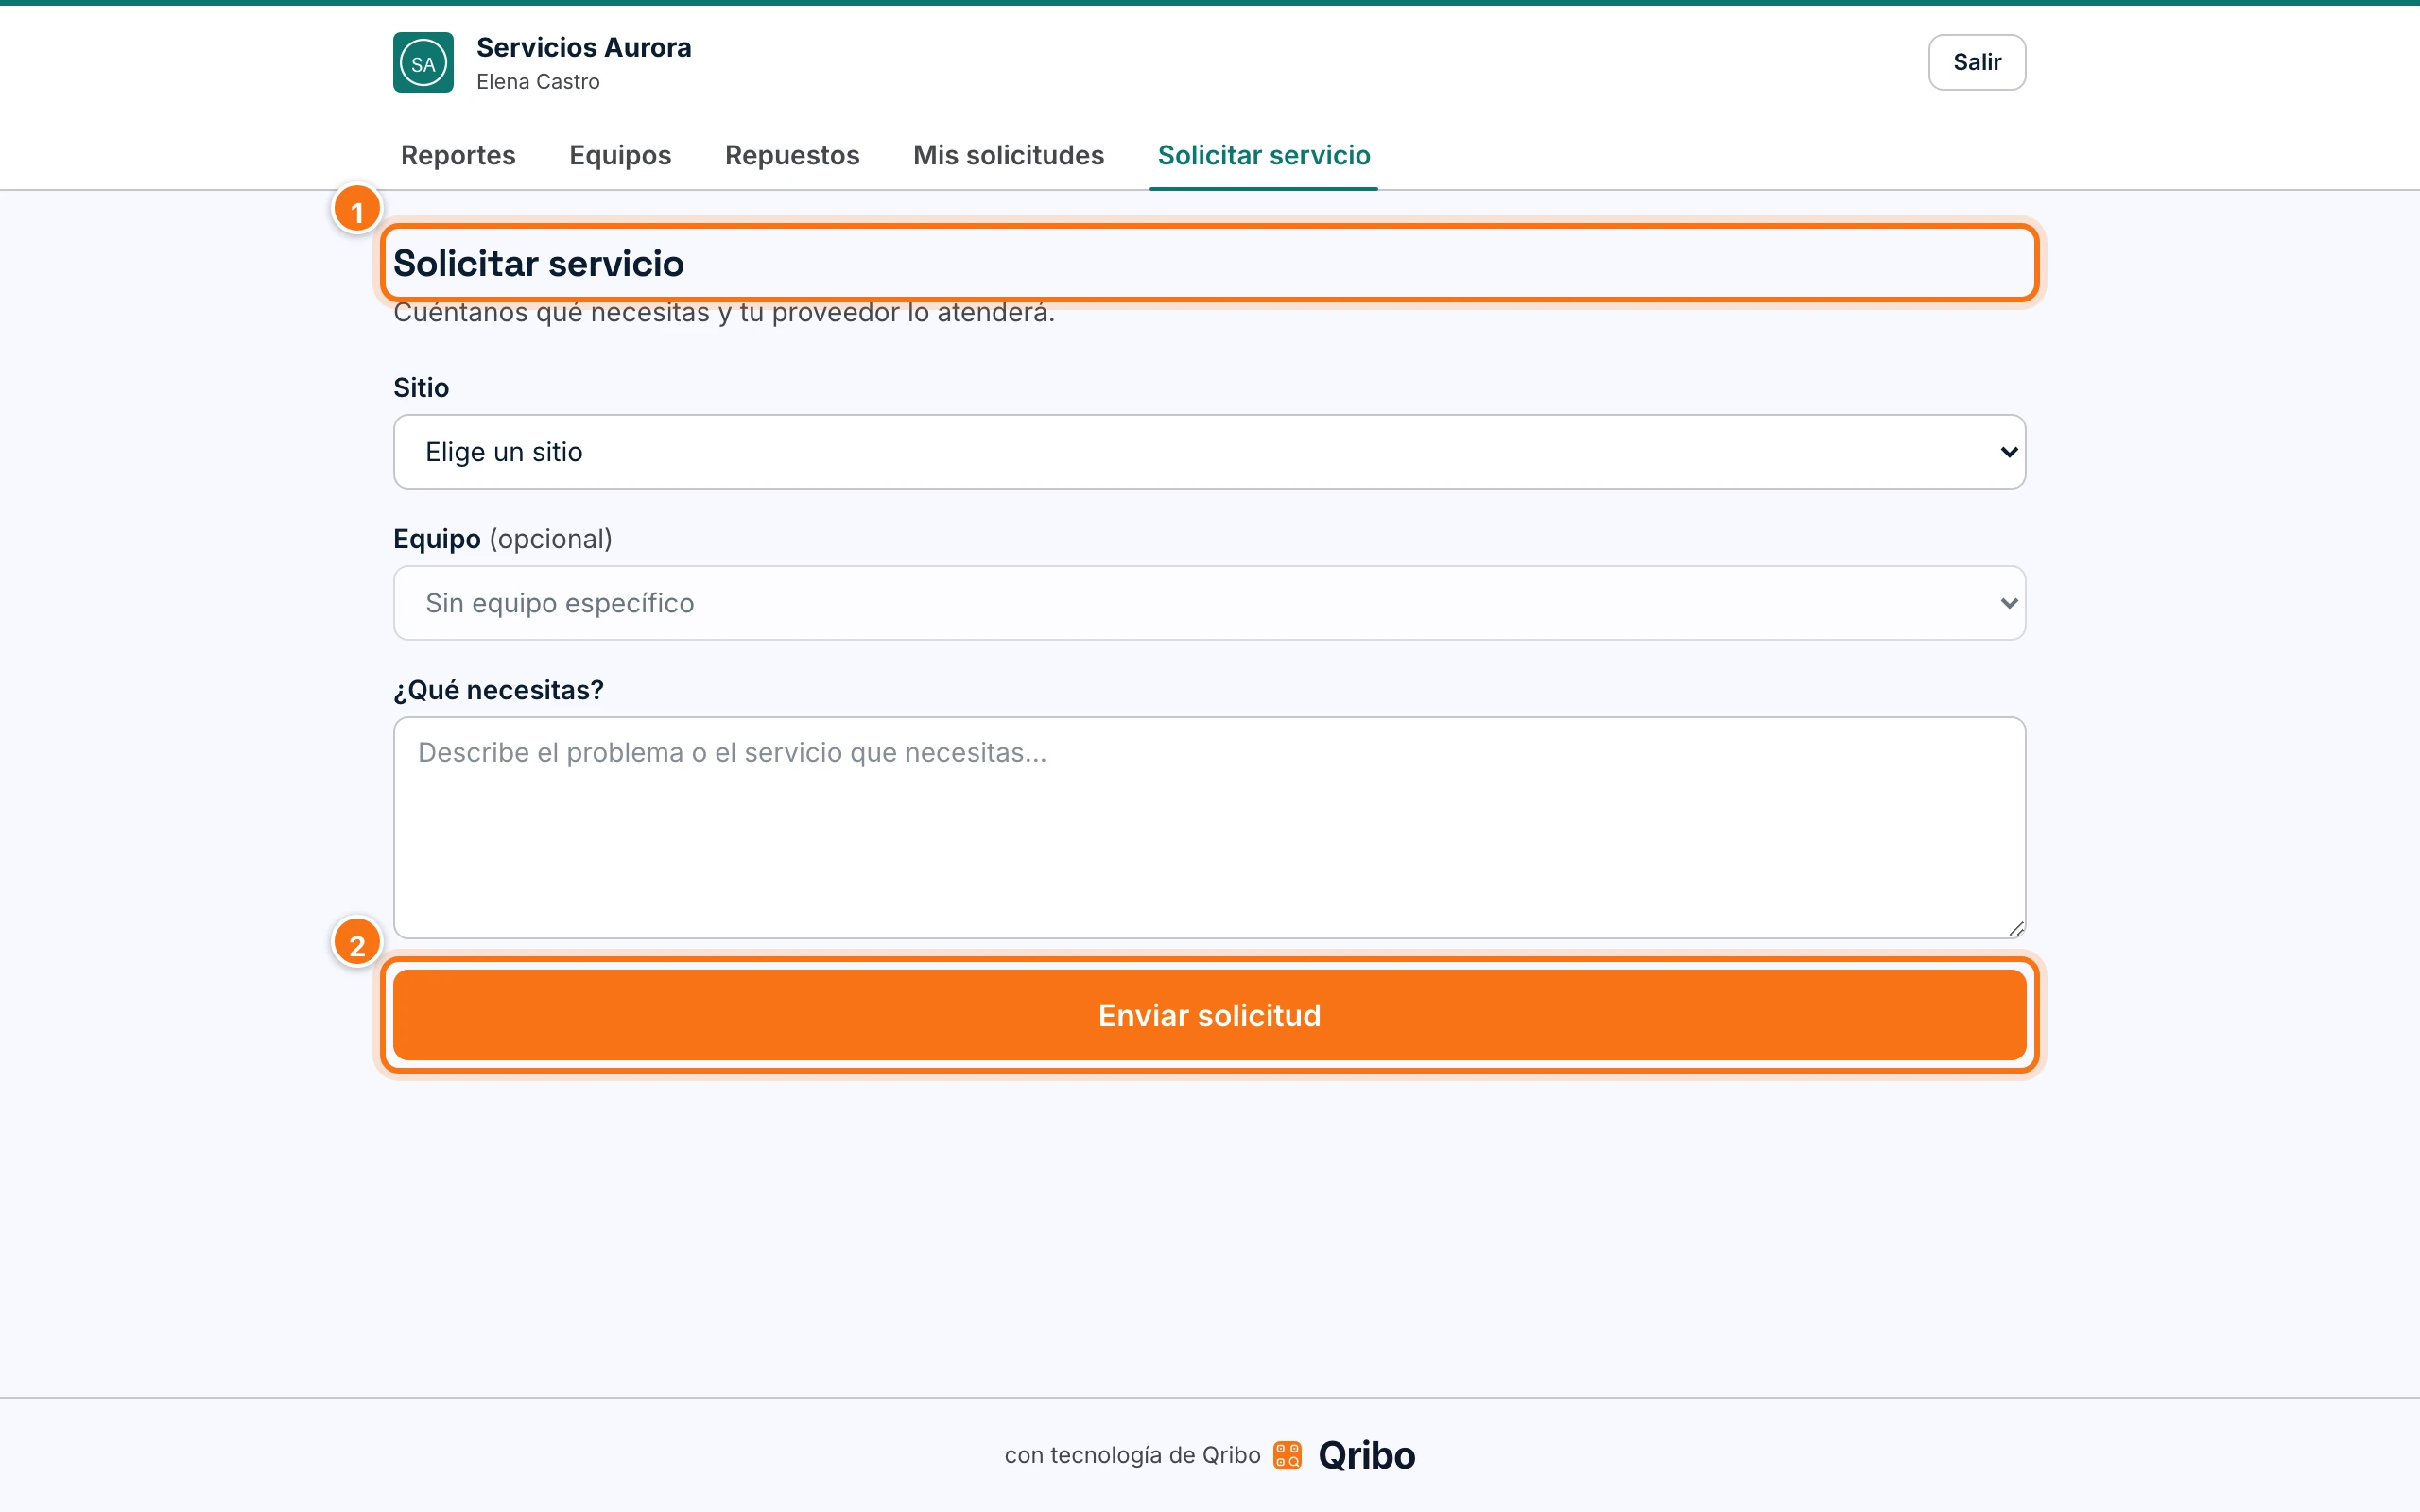Screen dimensions: 2420x1512
Task: Select the Solicitar servicio tab
Action: coord(1264,155)
